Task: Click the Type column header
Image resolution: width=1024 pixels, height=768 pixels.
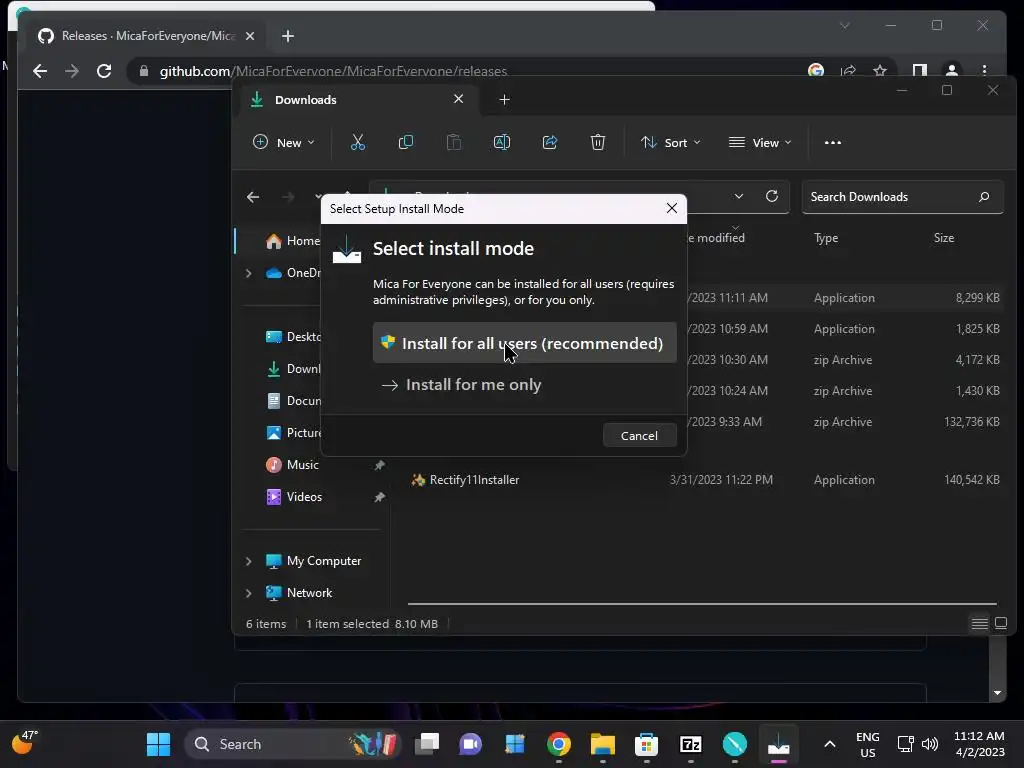Action: click(x=825, y=238)
